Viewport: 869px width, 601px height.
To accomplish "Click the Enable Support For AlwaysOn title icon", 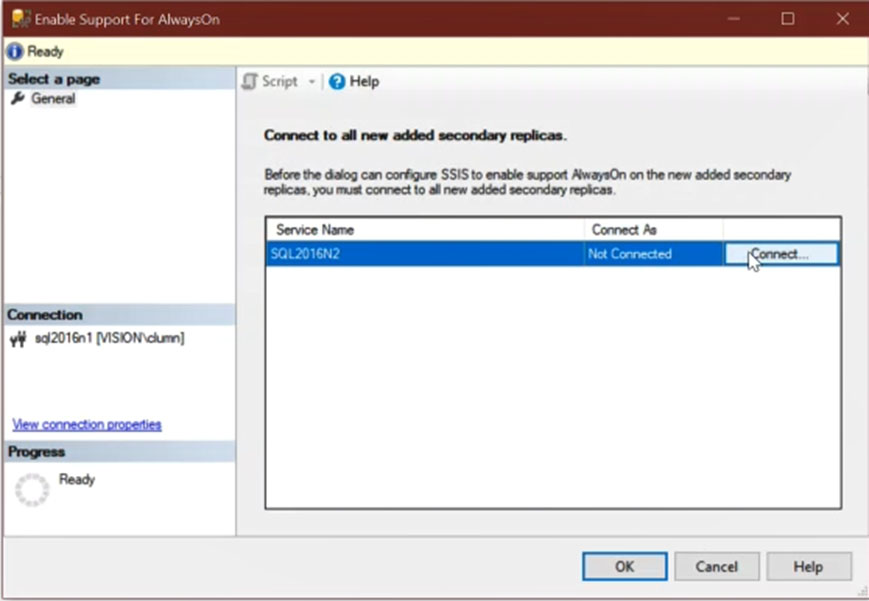I will click(21, 18).
